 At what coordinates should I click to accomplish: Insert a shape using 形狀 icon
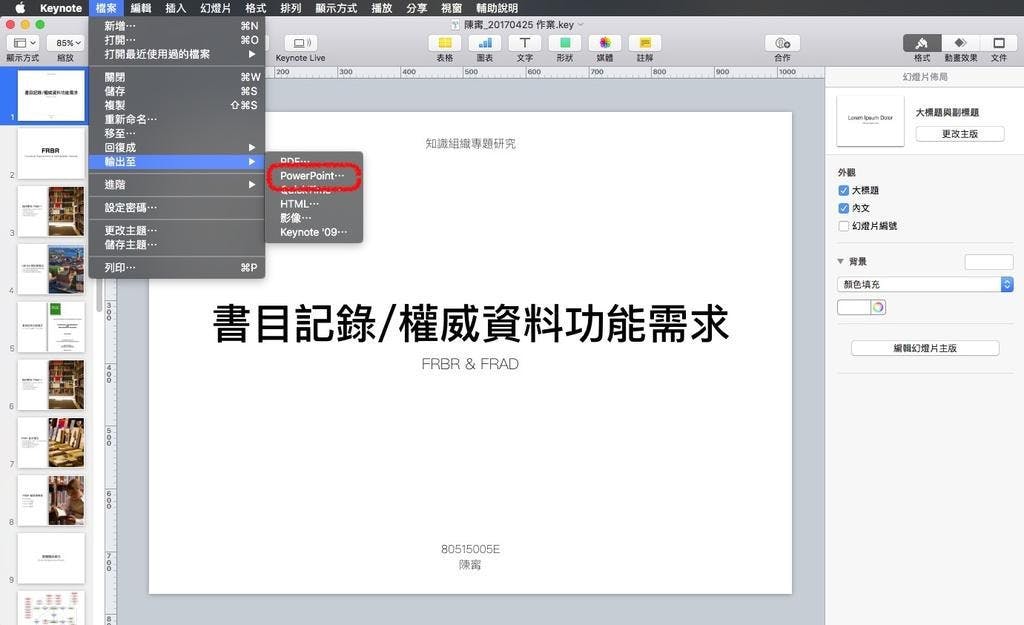coord(565,43)
